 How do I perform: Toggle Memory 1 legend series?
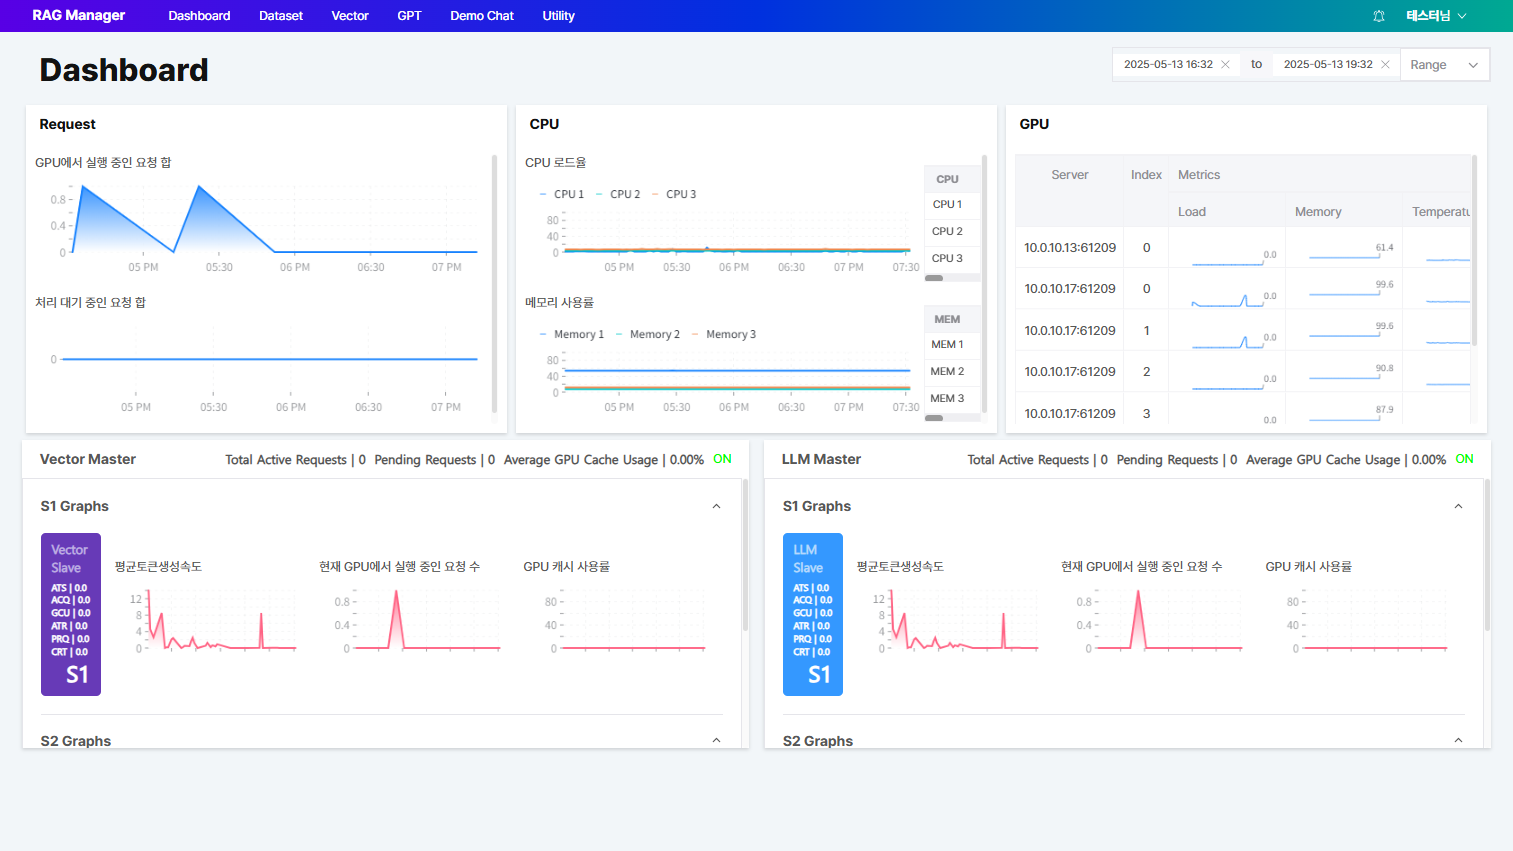pos(572,334)
